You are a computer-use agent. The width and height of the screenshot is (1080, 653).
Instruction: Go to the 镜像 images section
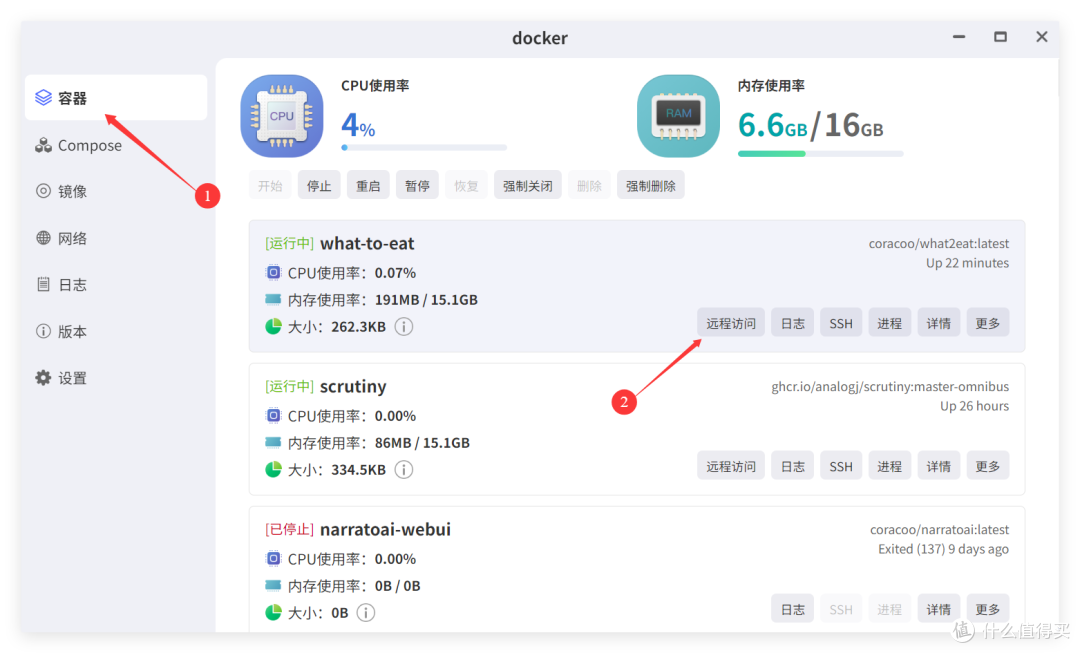click(x=116, y=191)
